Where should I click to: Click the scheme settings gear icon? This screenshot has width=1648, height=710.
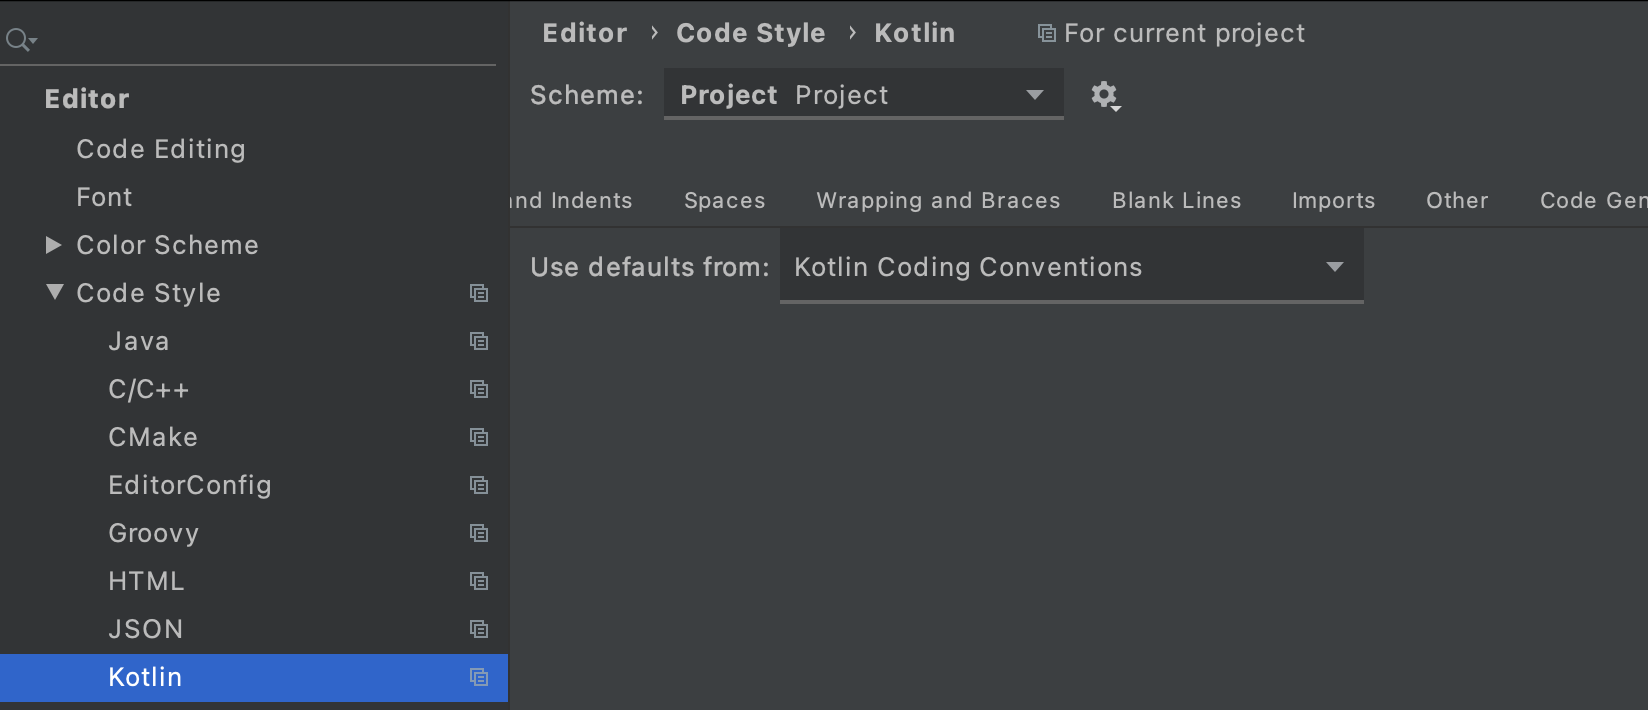pyautogui.click(x=1104, y=95)
